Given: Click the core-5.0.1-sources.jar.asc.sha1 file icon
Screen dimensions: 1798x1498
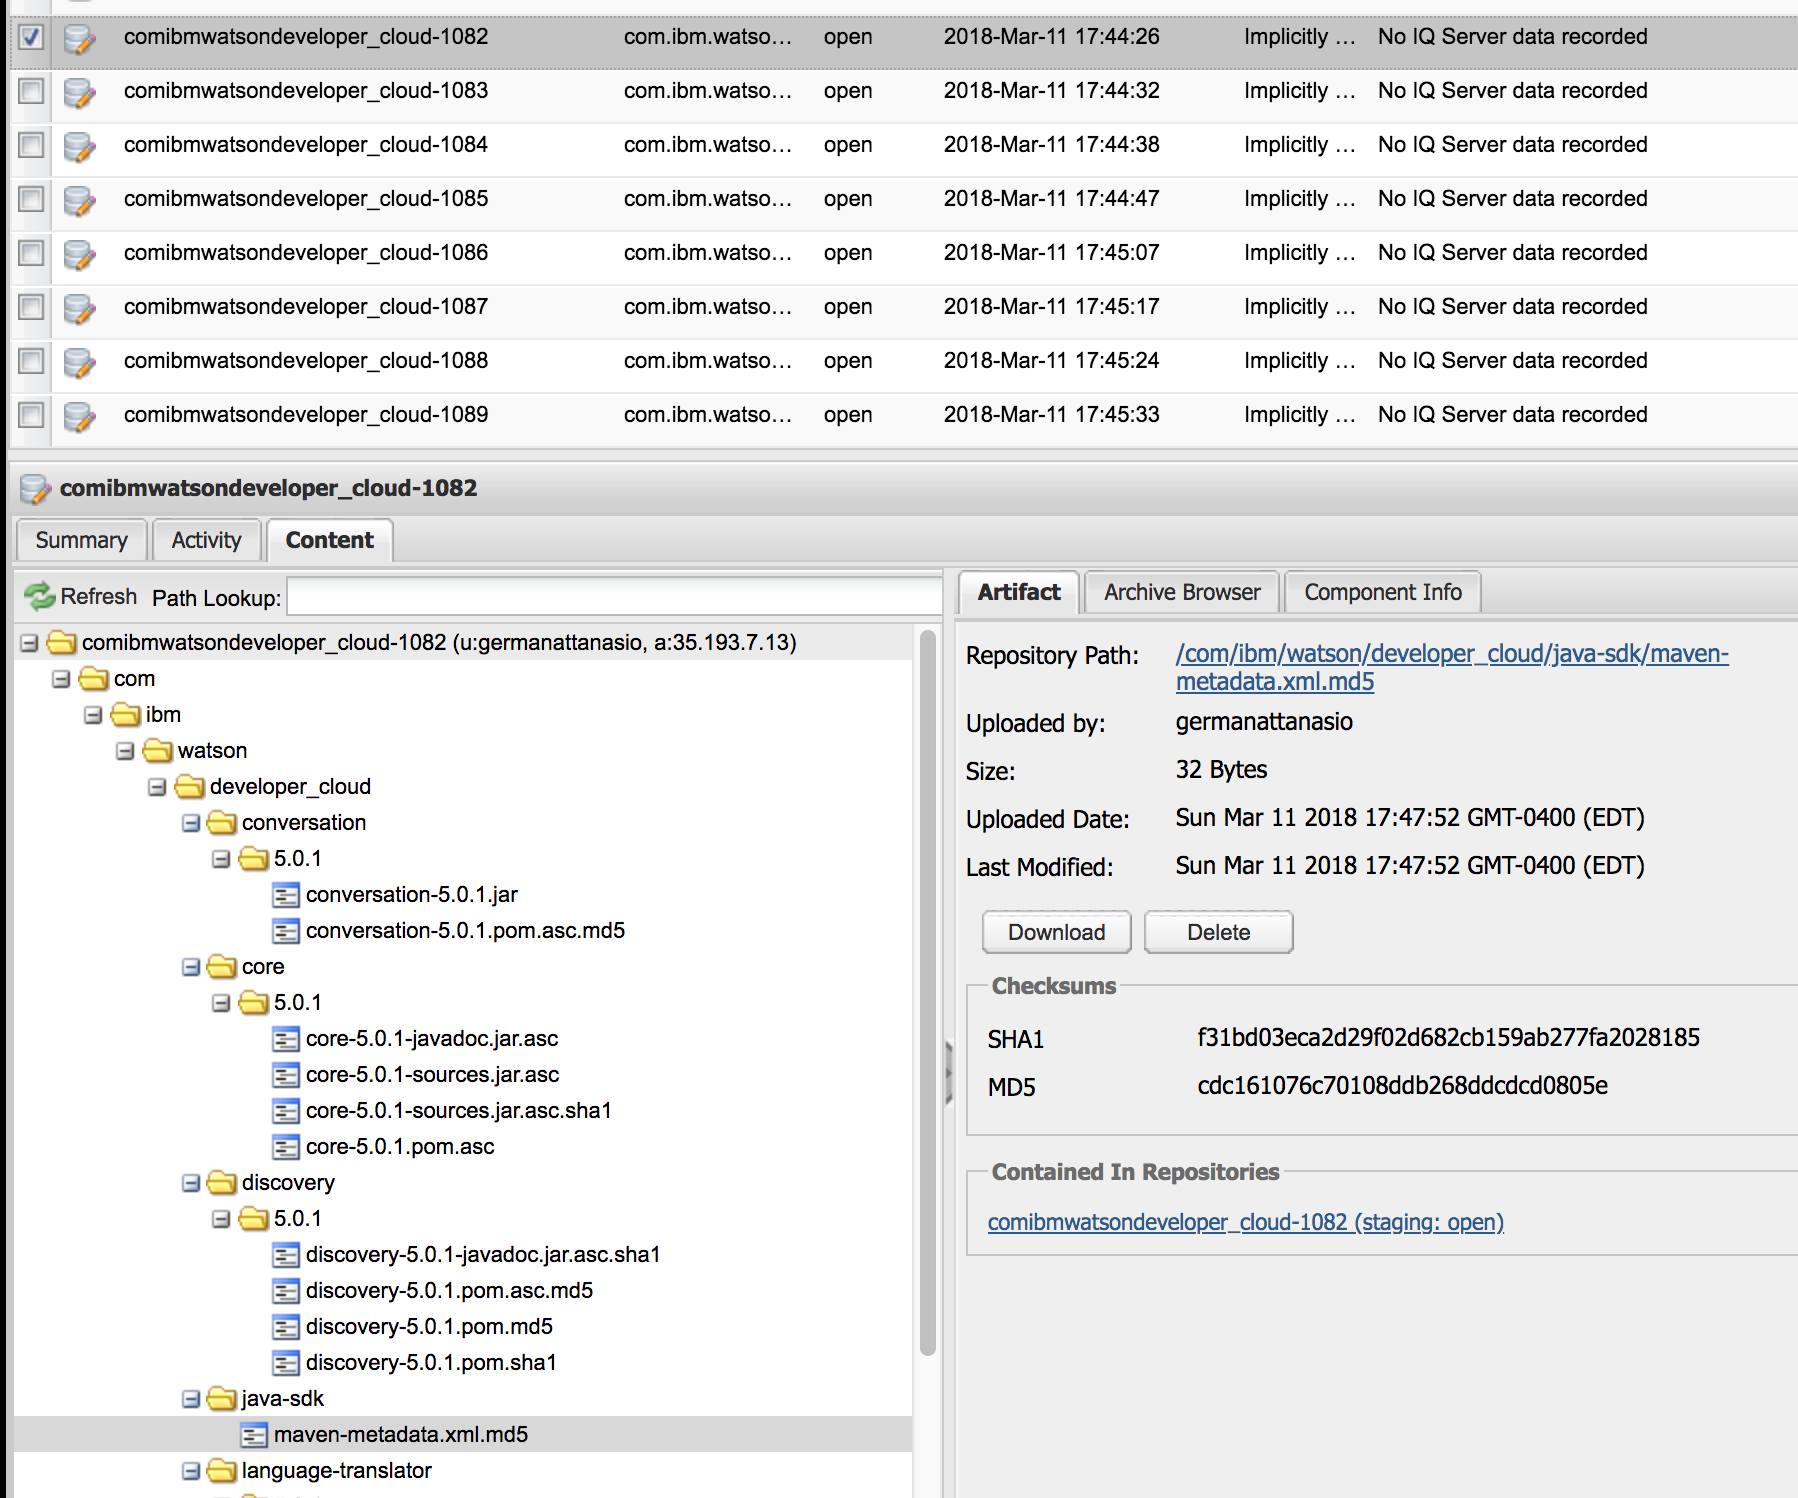Looking at the screenshot, I should [x=286, y=1111].
